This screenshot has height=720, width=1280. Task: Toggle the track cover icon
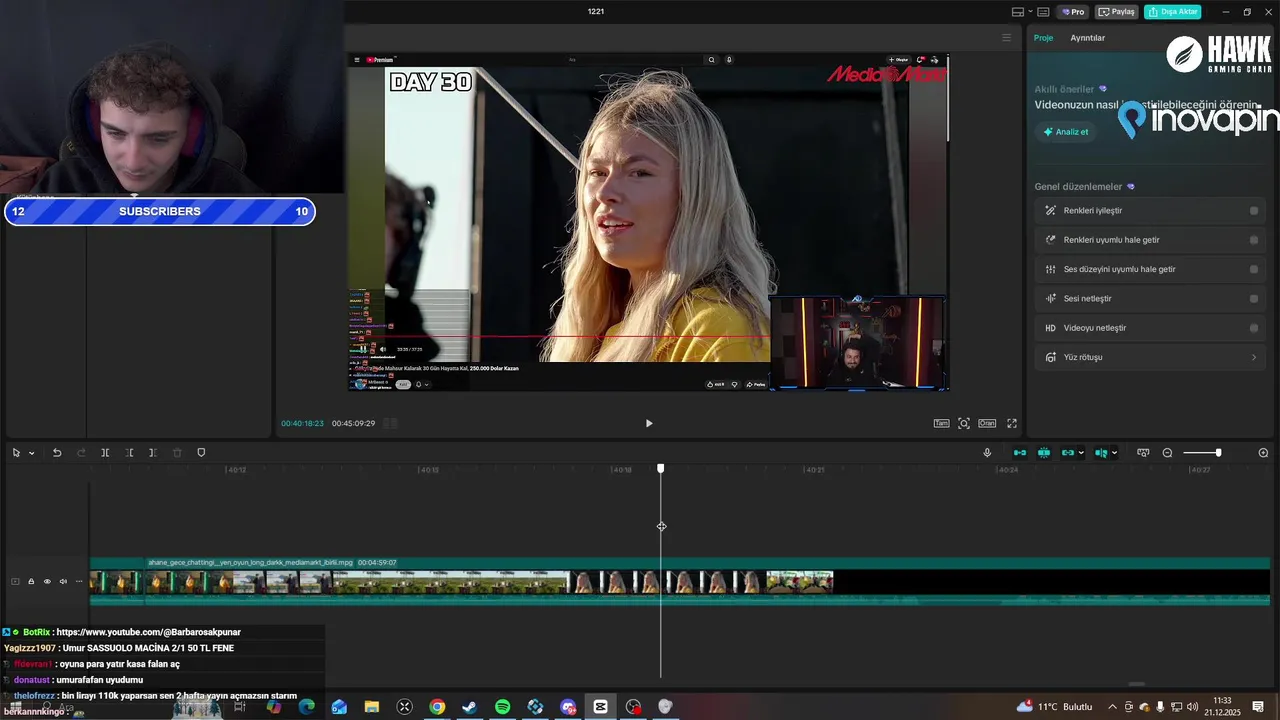coord(15,581)
